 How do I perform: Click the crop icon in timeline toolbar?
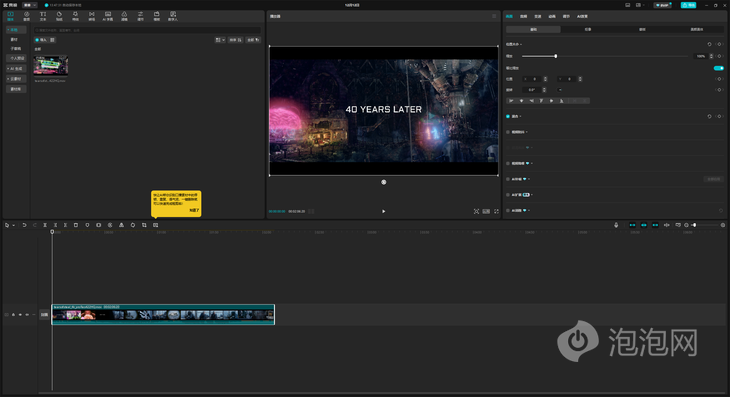point(144,225)
